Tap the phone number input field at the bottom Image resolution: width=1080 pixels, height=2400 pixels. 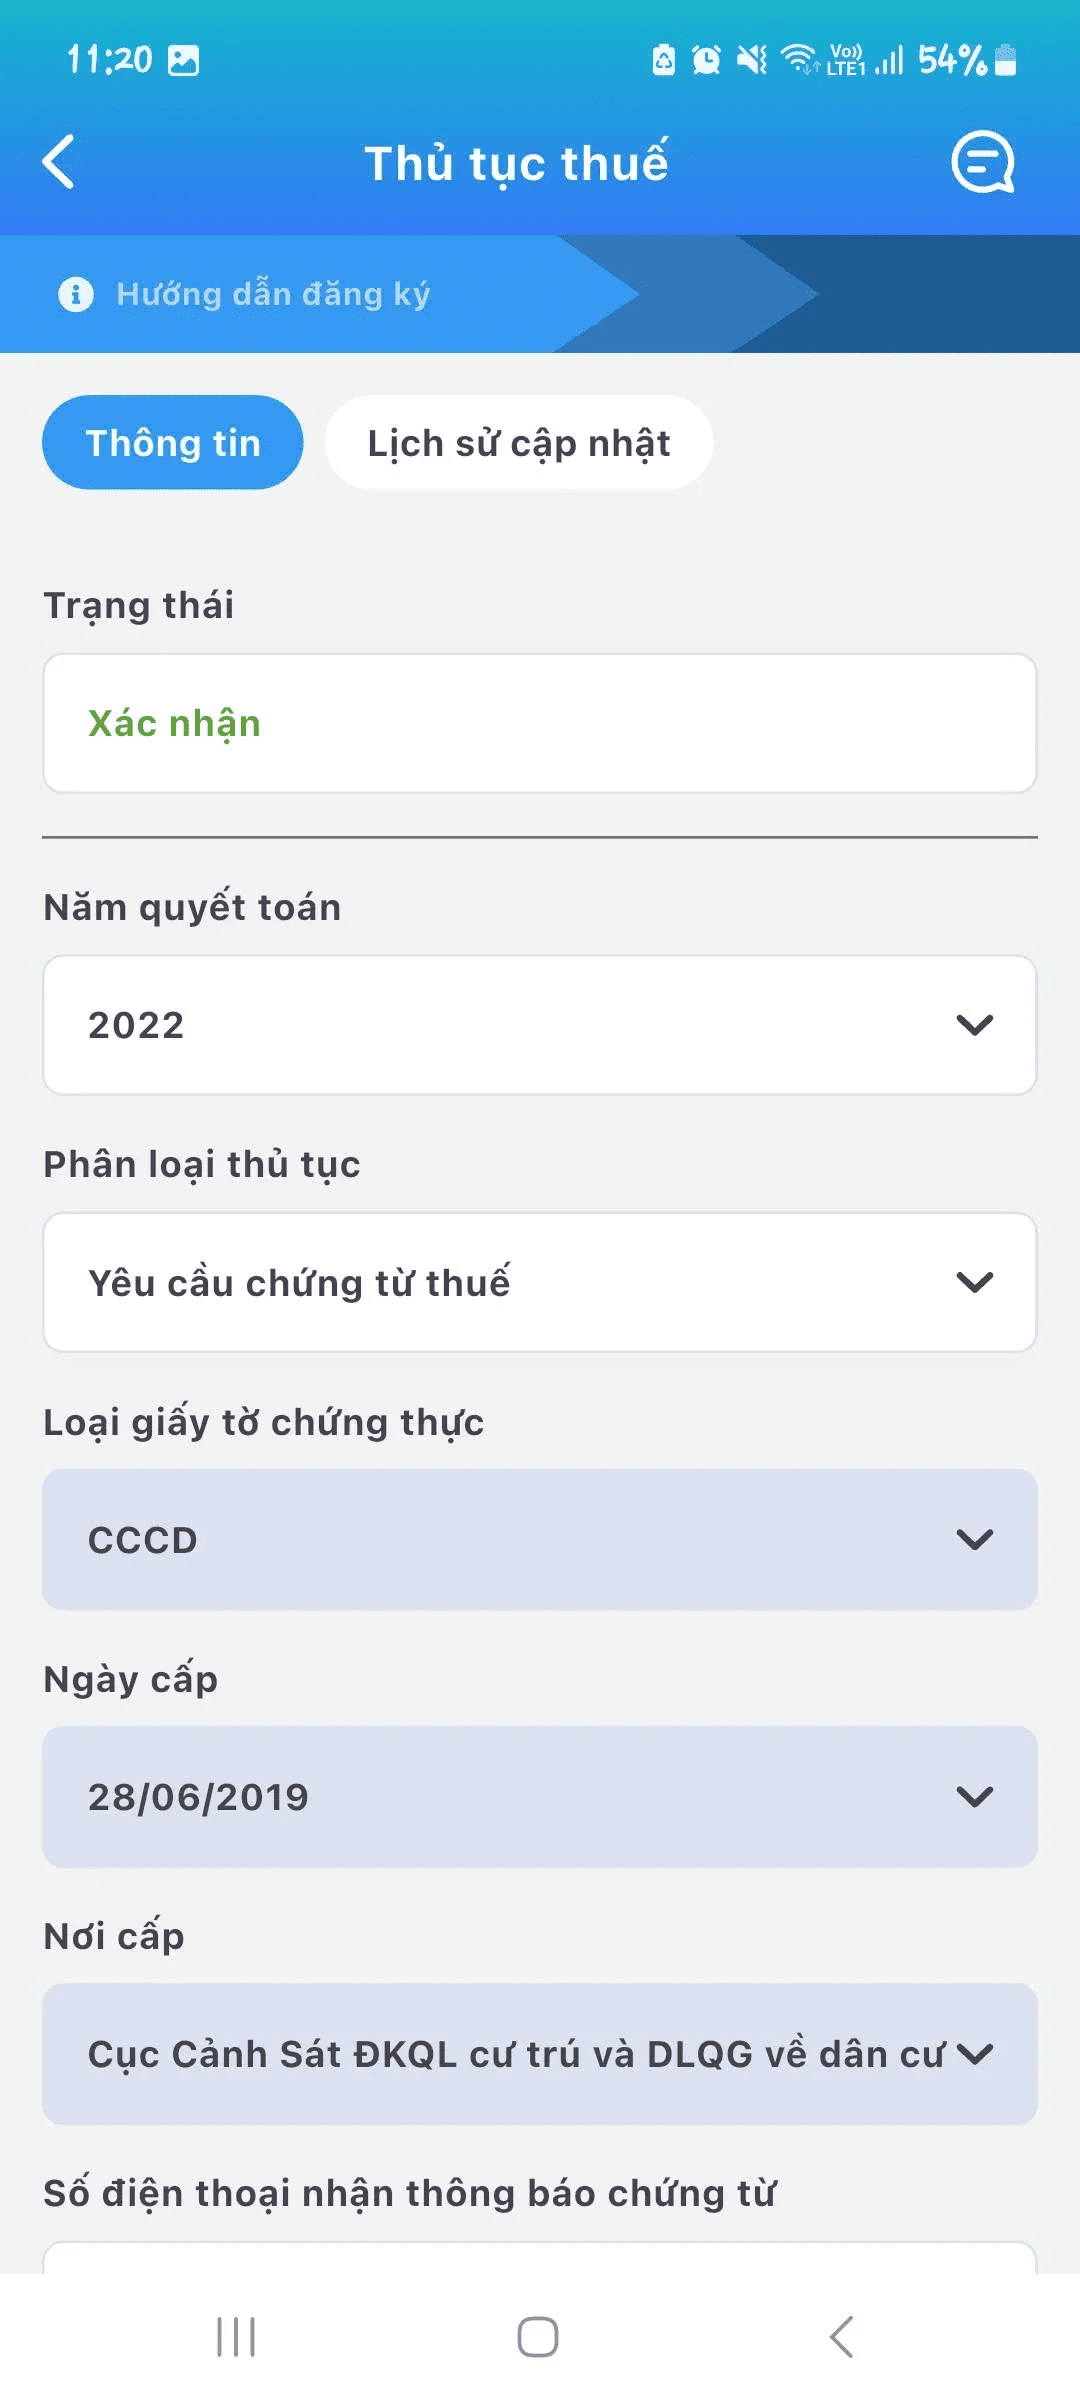point(540,2258)
